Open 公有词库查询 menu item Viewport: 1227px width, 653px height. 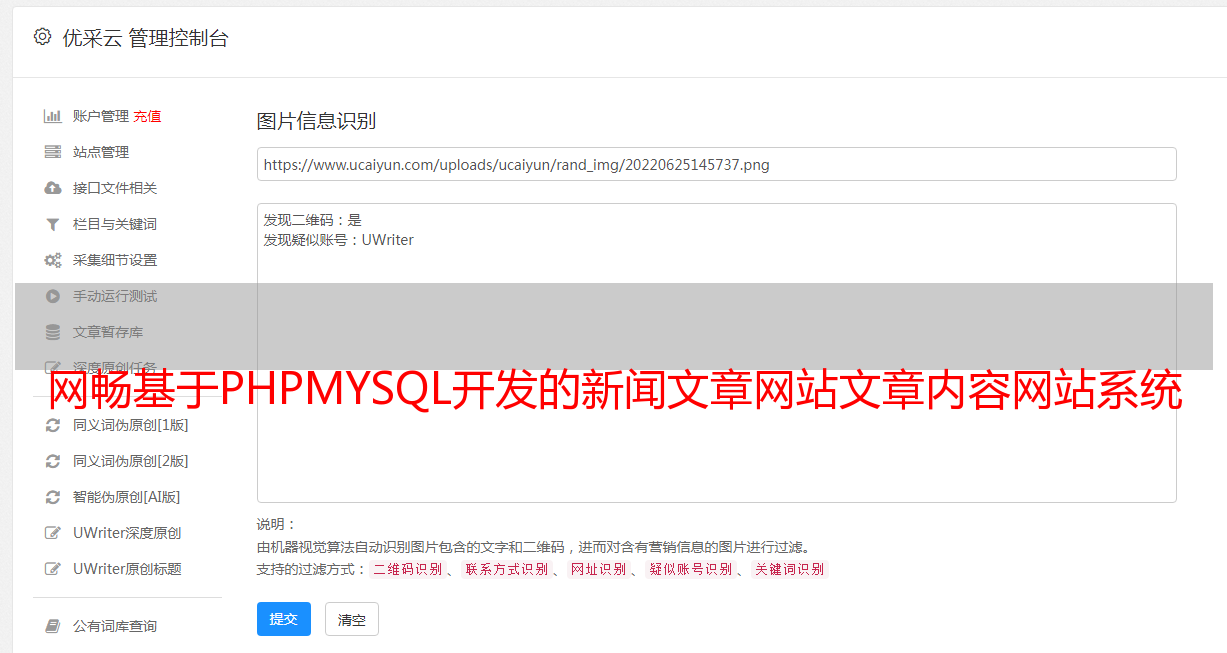(115, 626)
